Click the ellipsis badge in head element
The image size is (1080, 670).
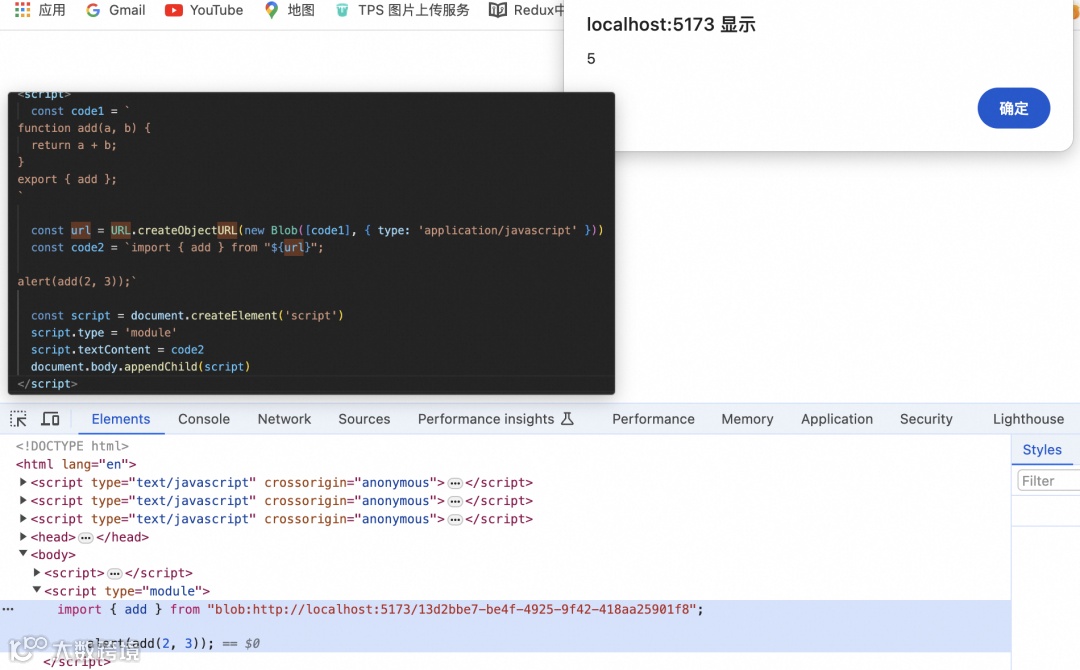[85, 537]
